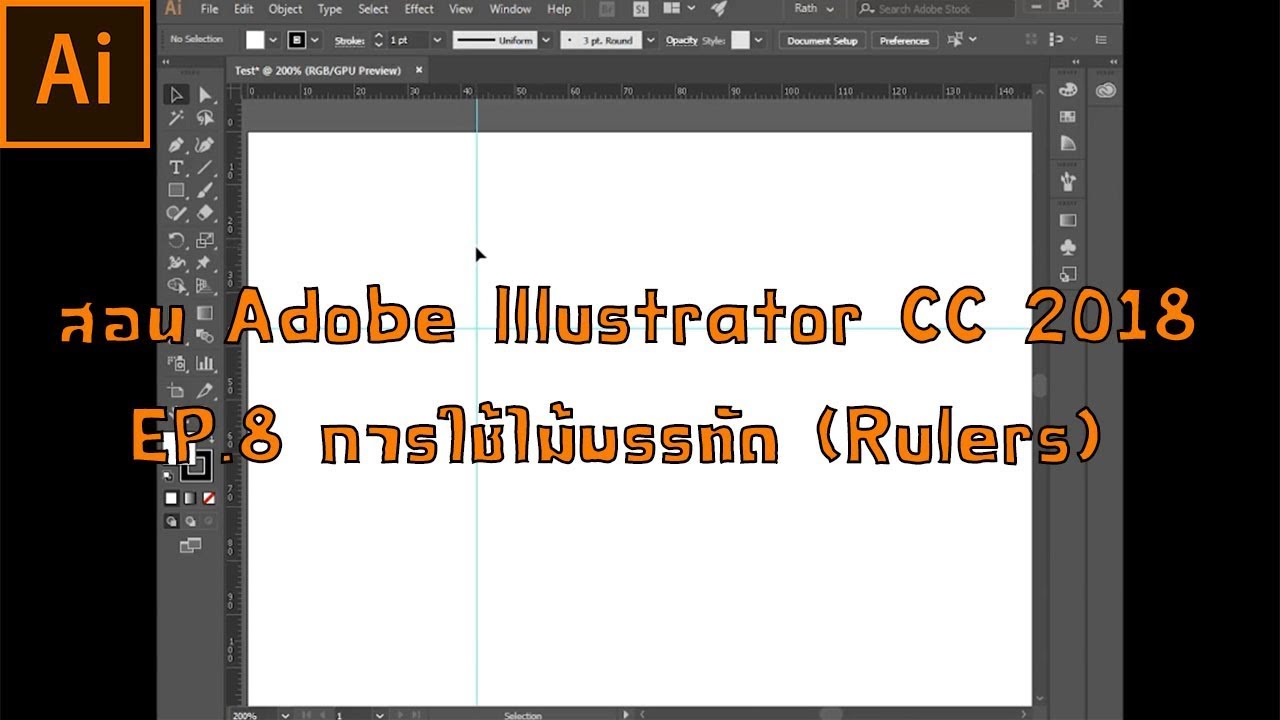Enable Draw Normal mode
This screenshot has height=720, width=1280.
click(x=171, y=521)
